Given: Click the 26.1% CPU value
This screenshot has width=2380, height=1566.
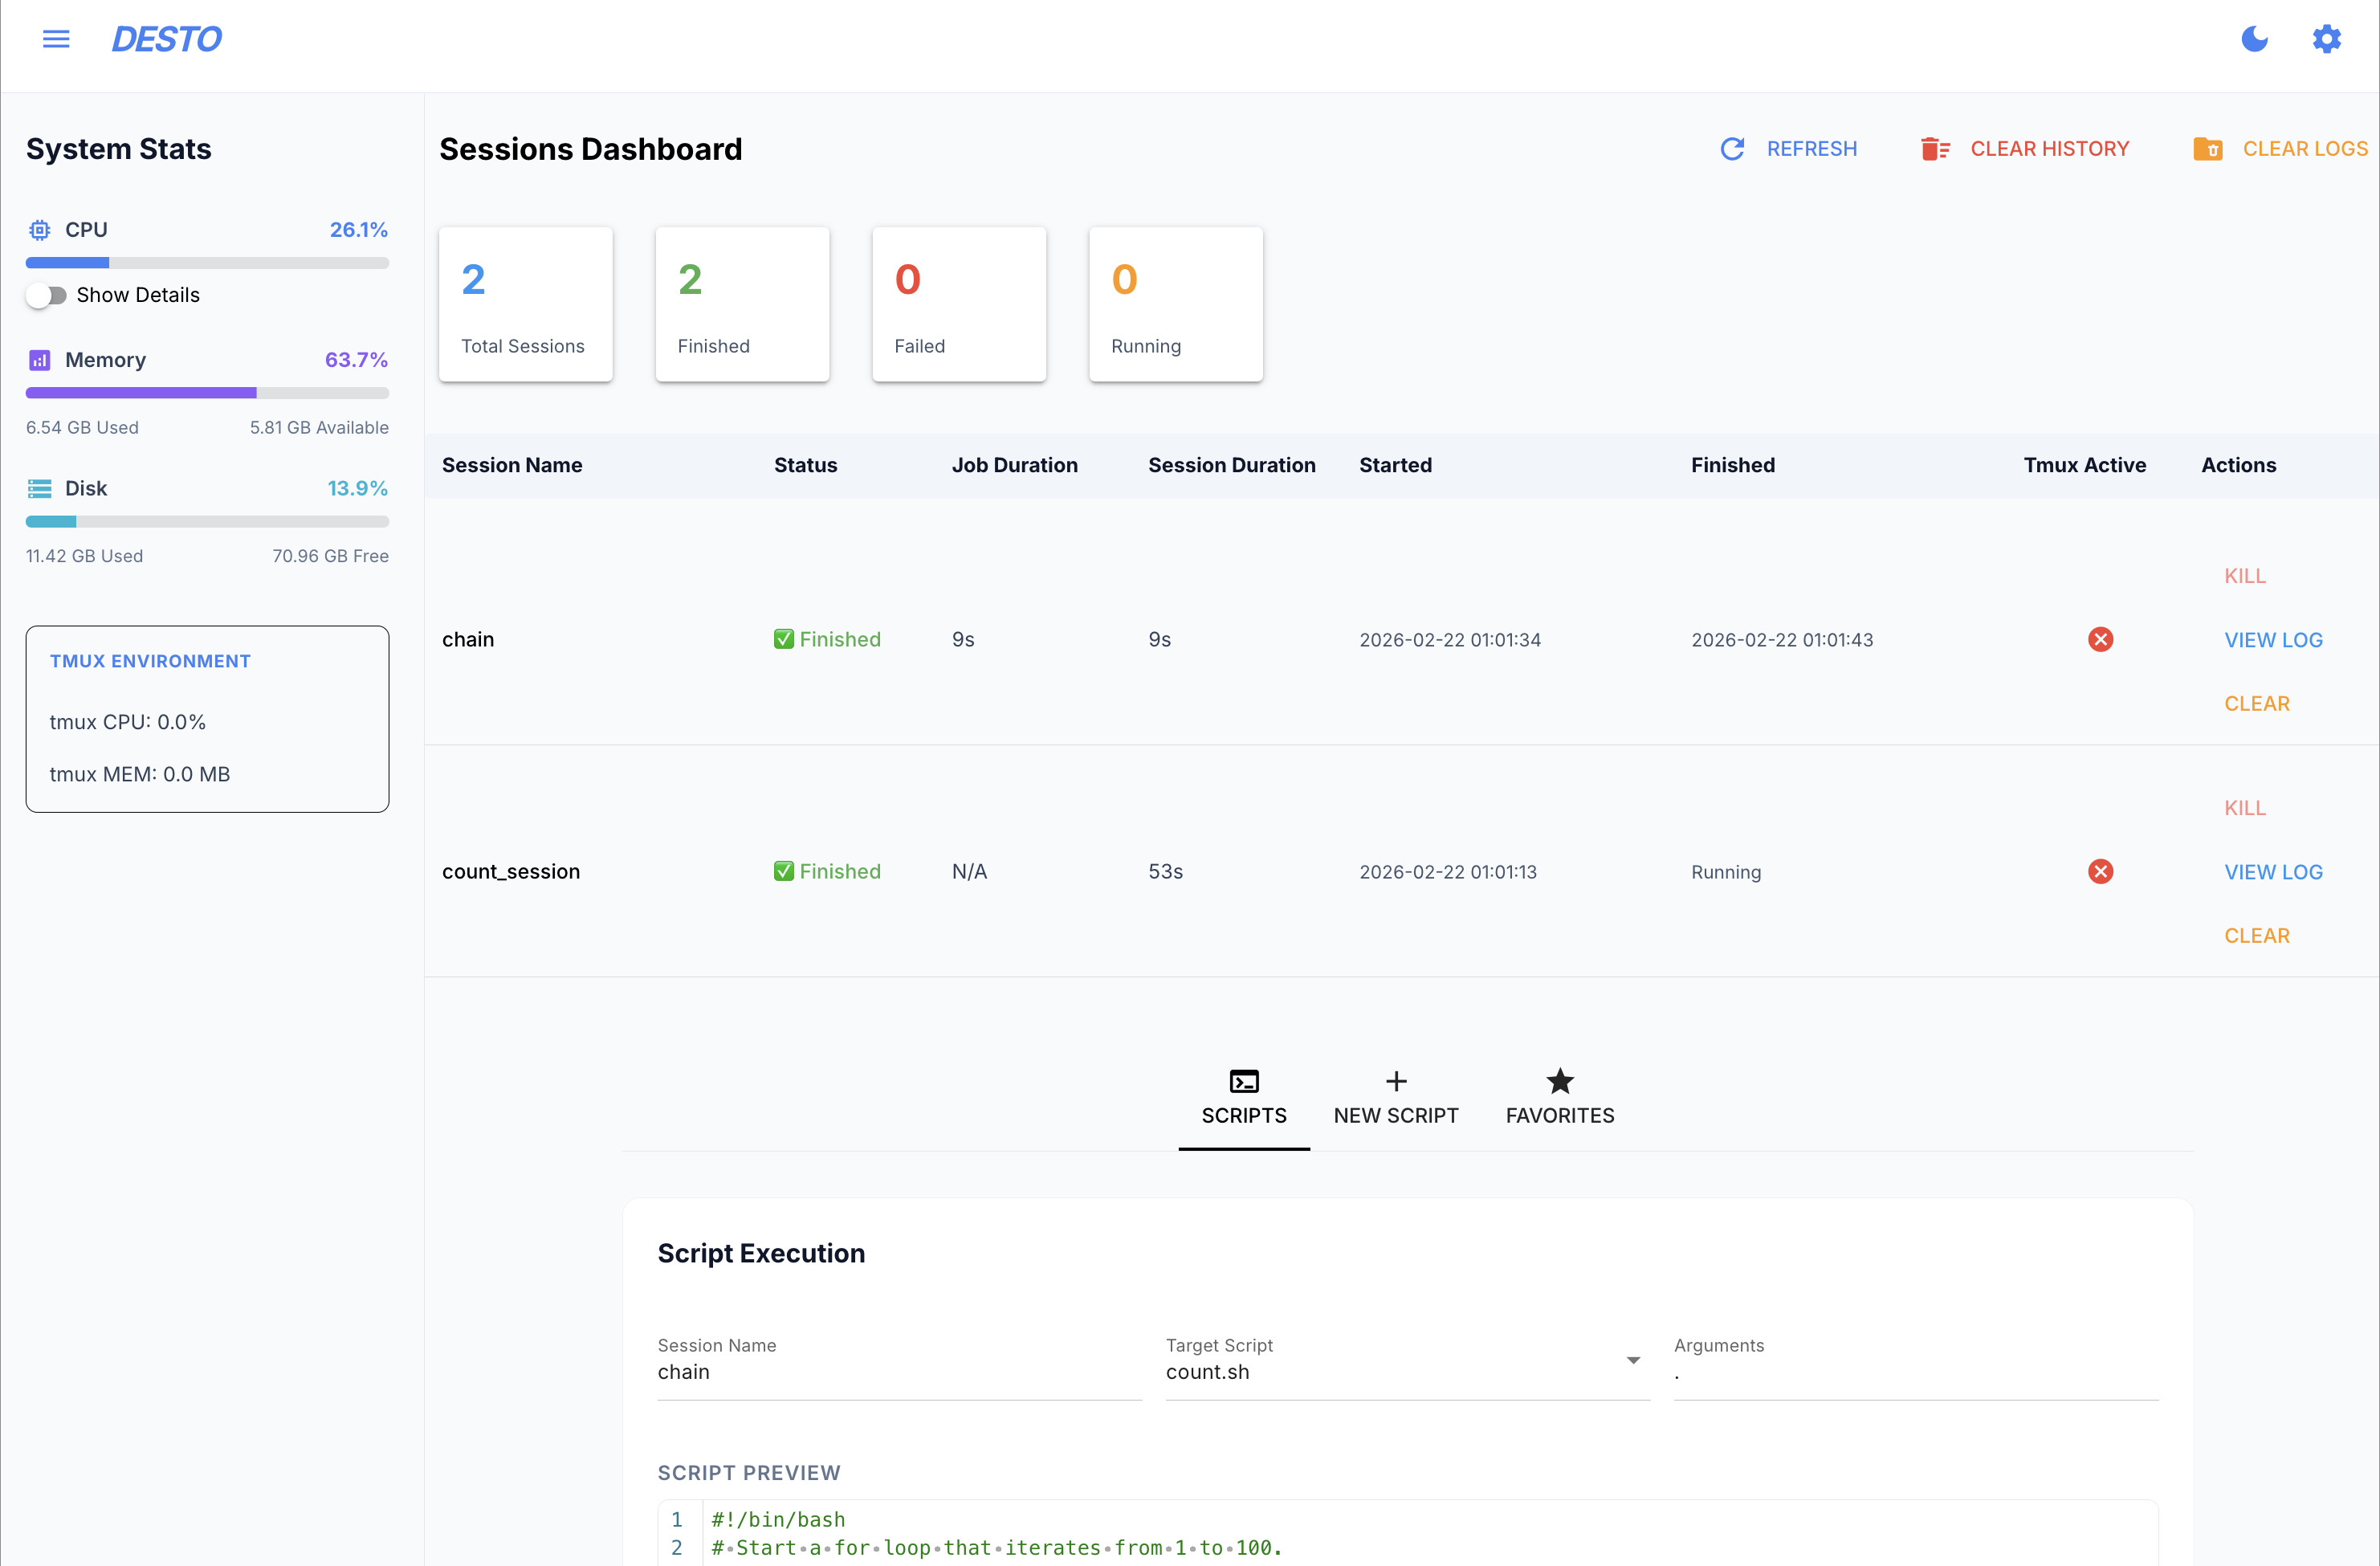Looking at the screenshot, I should [358, 230].
